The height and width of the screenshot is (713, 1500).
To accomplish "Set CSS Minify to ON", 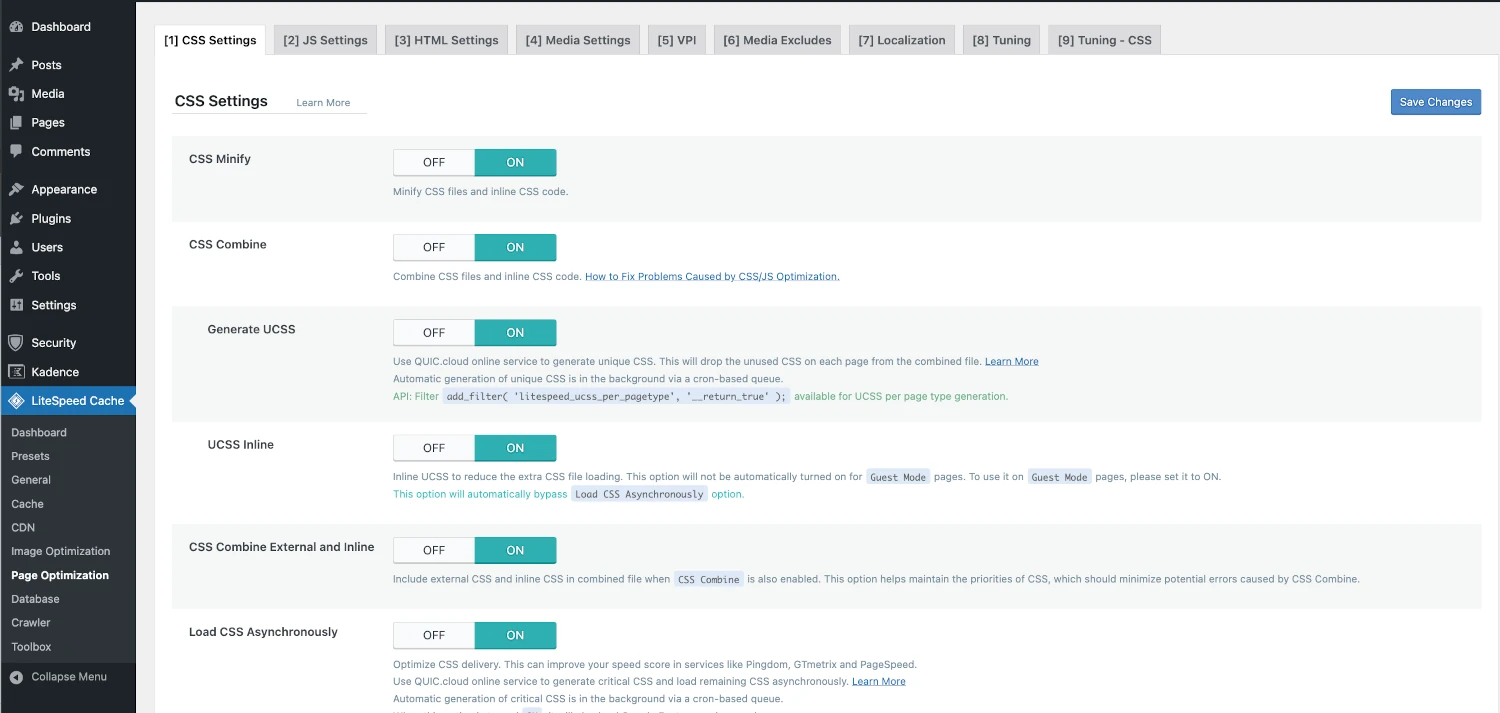I will pos(515,162).
